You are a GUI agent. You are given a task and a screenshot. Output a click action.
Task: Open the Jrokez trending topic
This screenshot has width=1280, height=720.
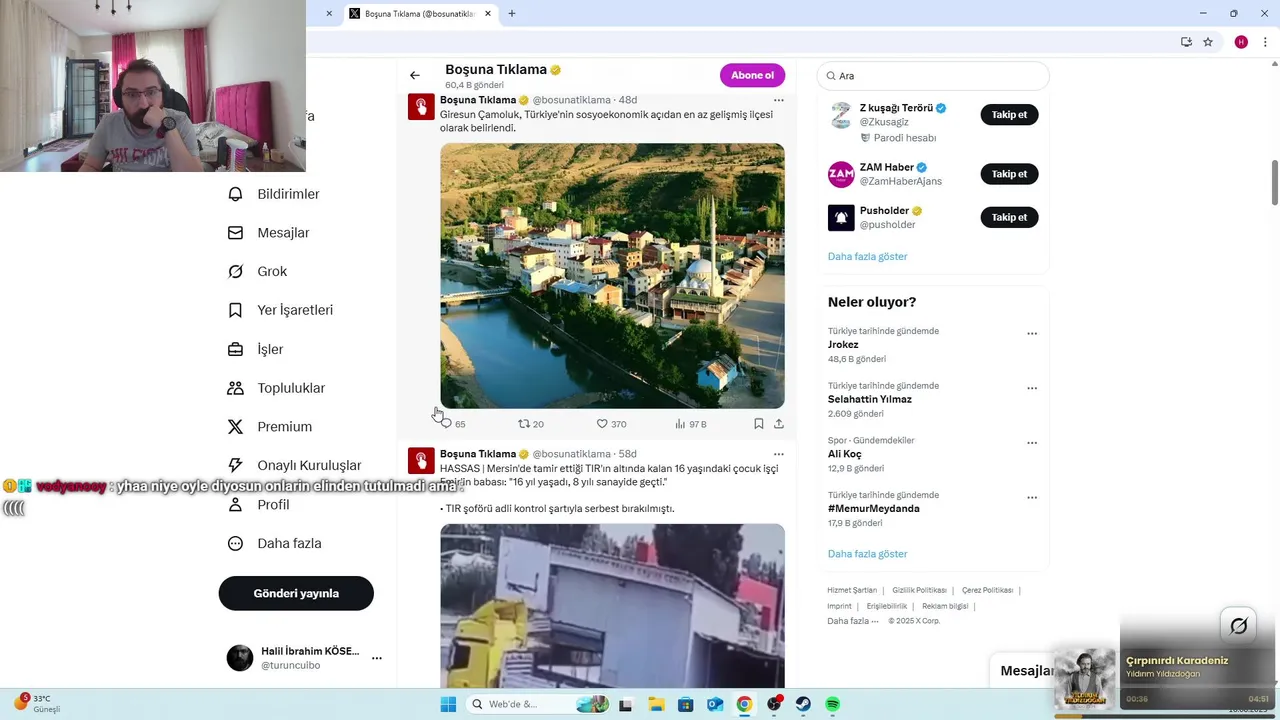[x=843, y=345]
